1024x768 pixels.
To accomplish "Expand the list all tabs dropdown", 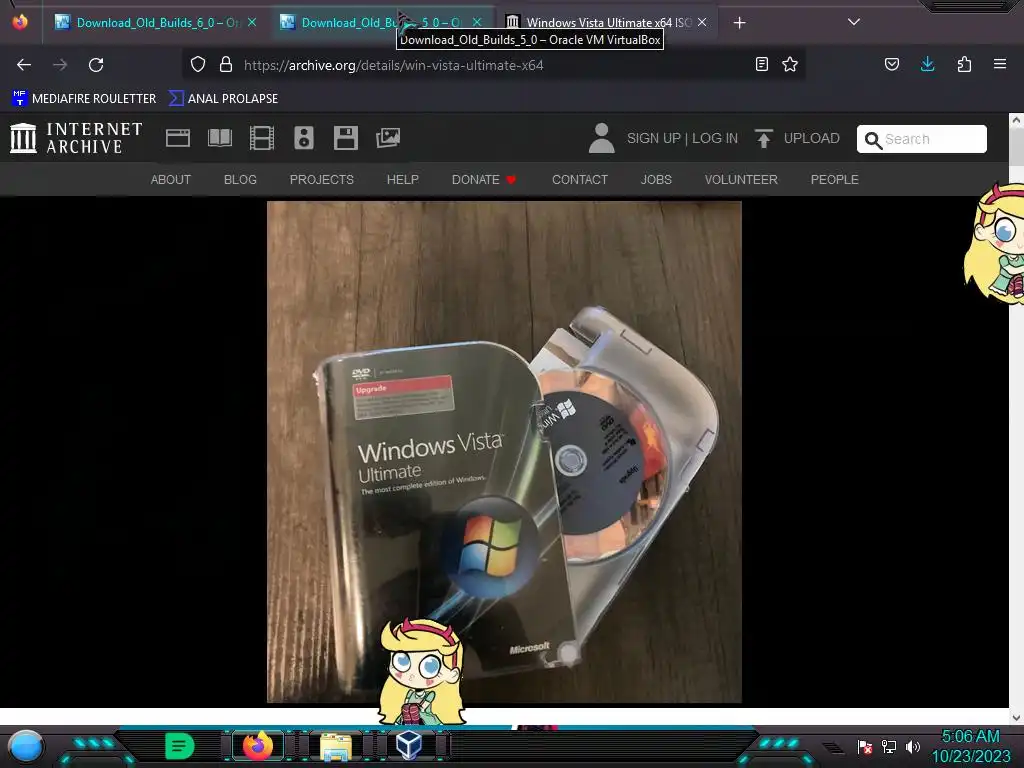I will pos(854,22).
